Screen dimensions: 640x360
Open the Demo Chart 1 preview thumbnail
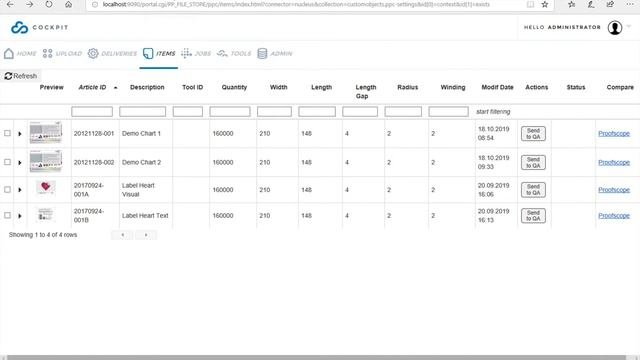pyautogui.click(x=46, y=133)
